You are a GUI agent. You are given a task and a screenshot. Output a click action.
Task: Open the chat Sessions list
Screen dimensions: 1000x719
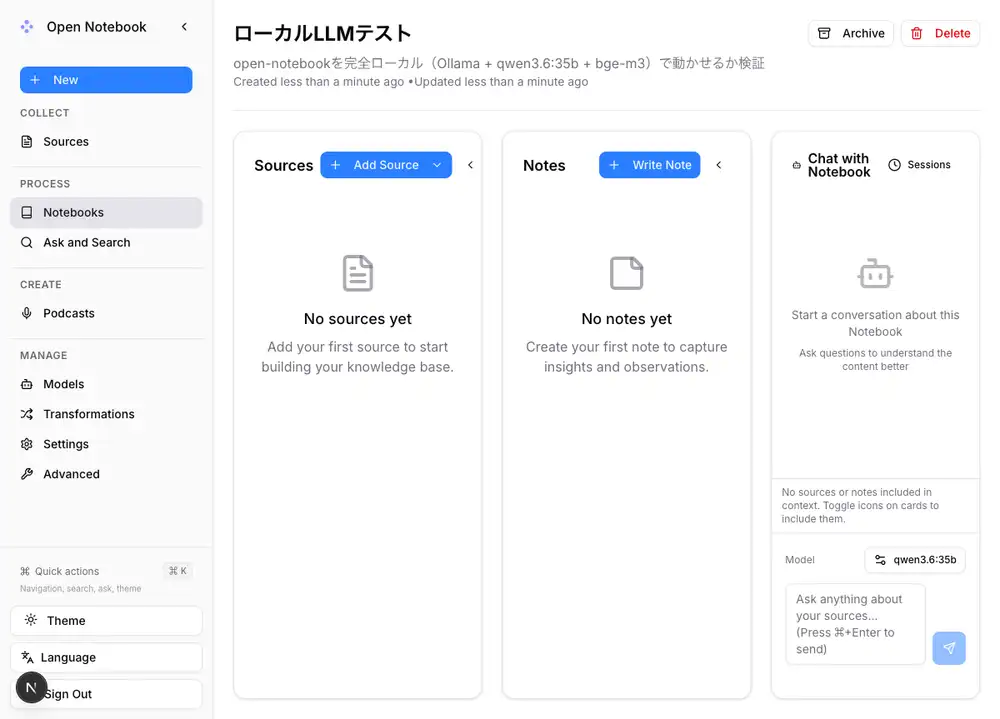[x=919, y=164]
